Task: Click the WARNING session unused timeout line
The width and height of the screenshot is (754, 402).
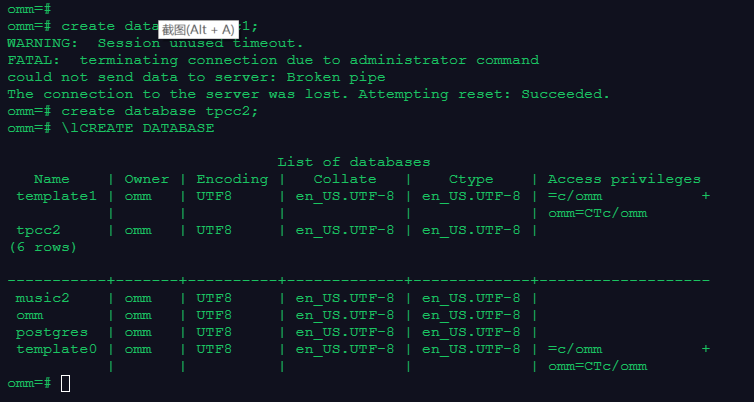Action: point(155,43)
